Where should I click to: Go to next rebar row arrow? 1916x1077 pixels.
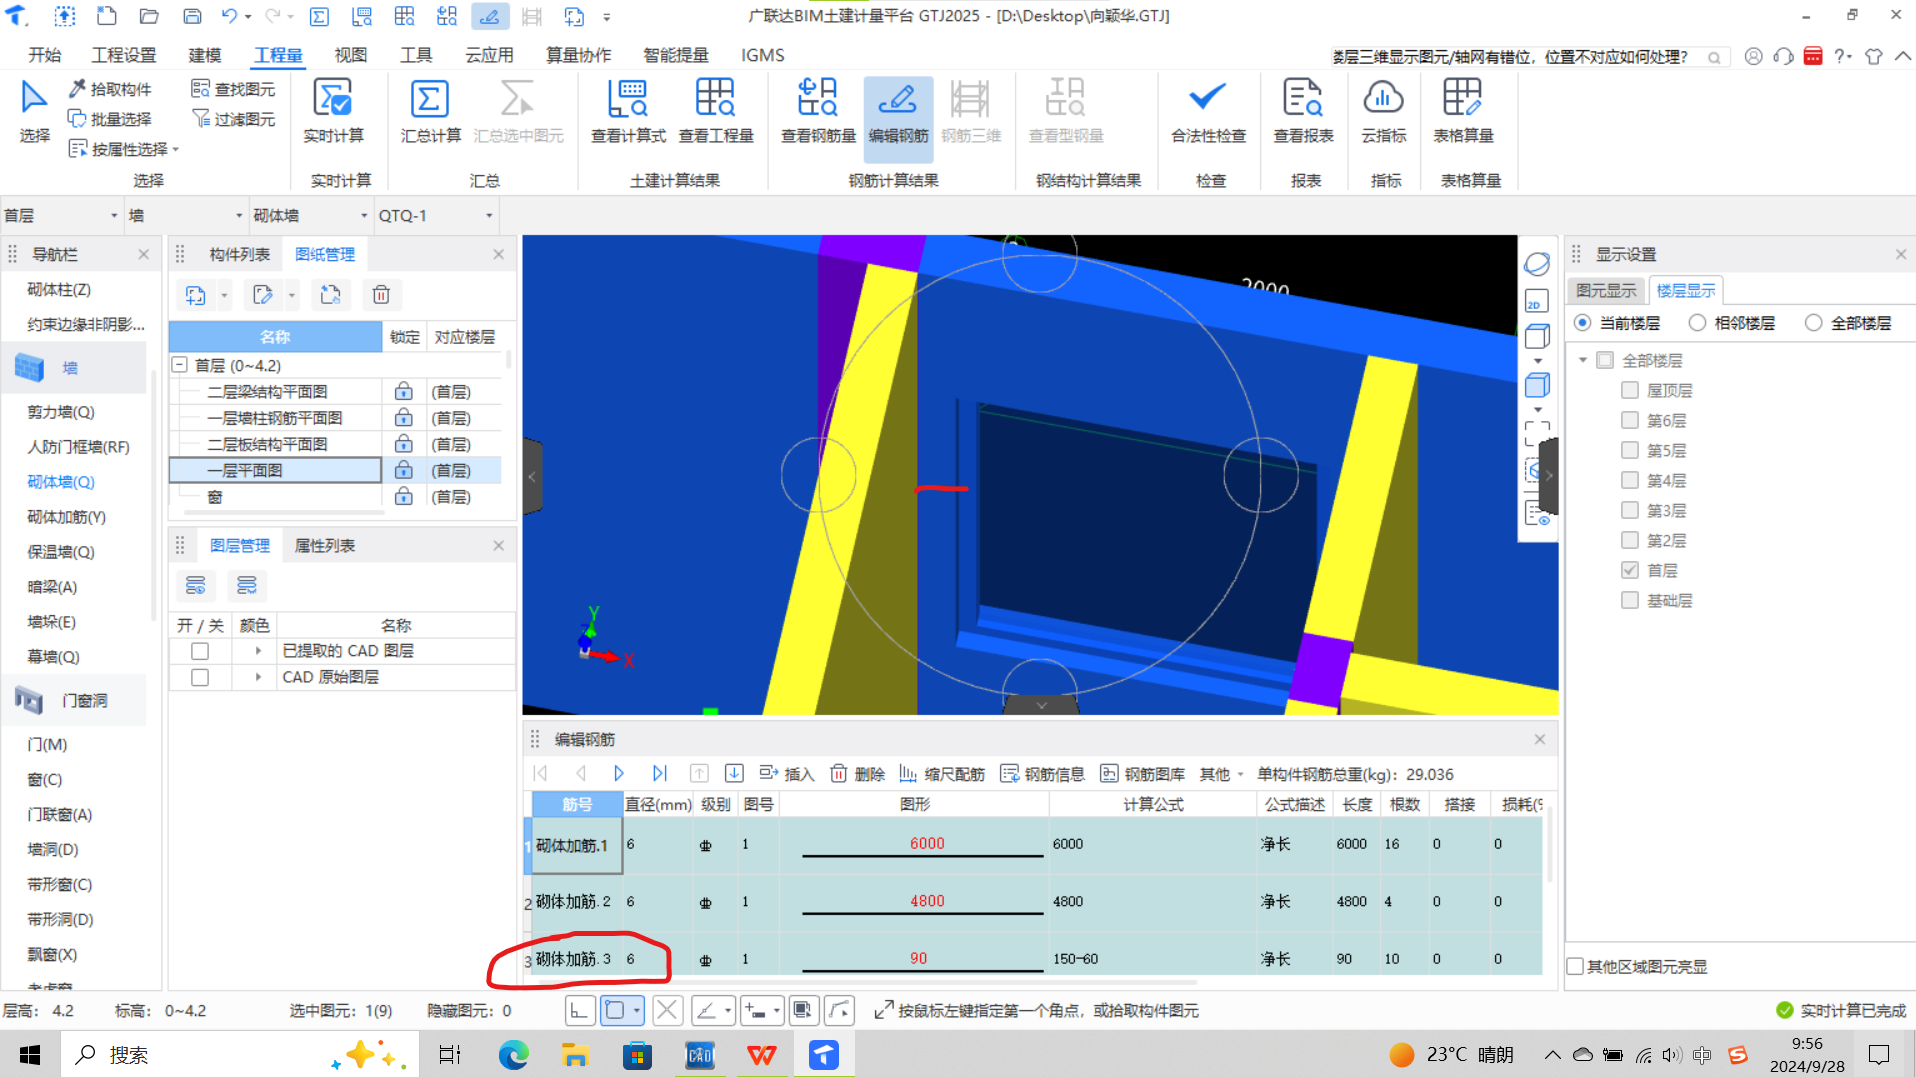click(619, 773)
